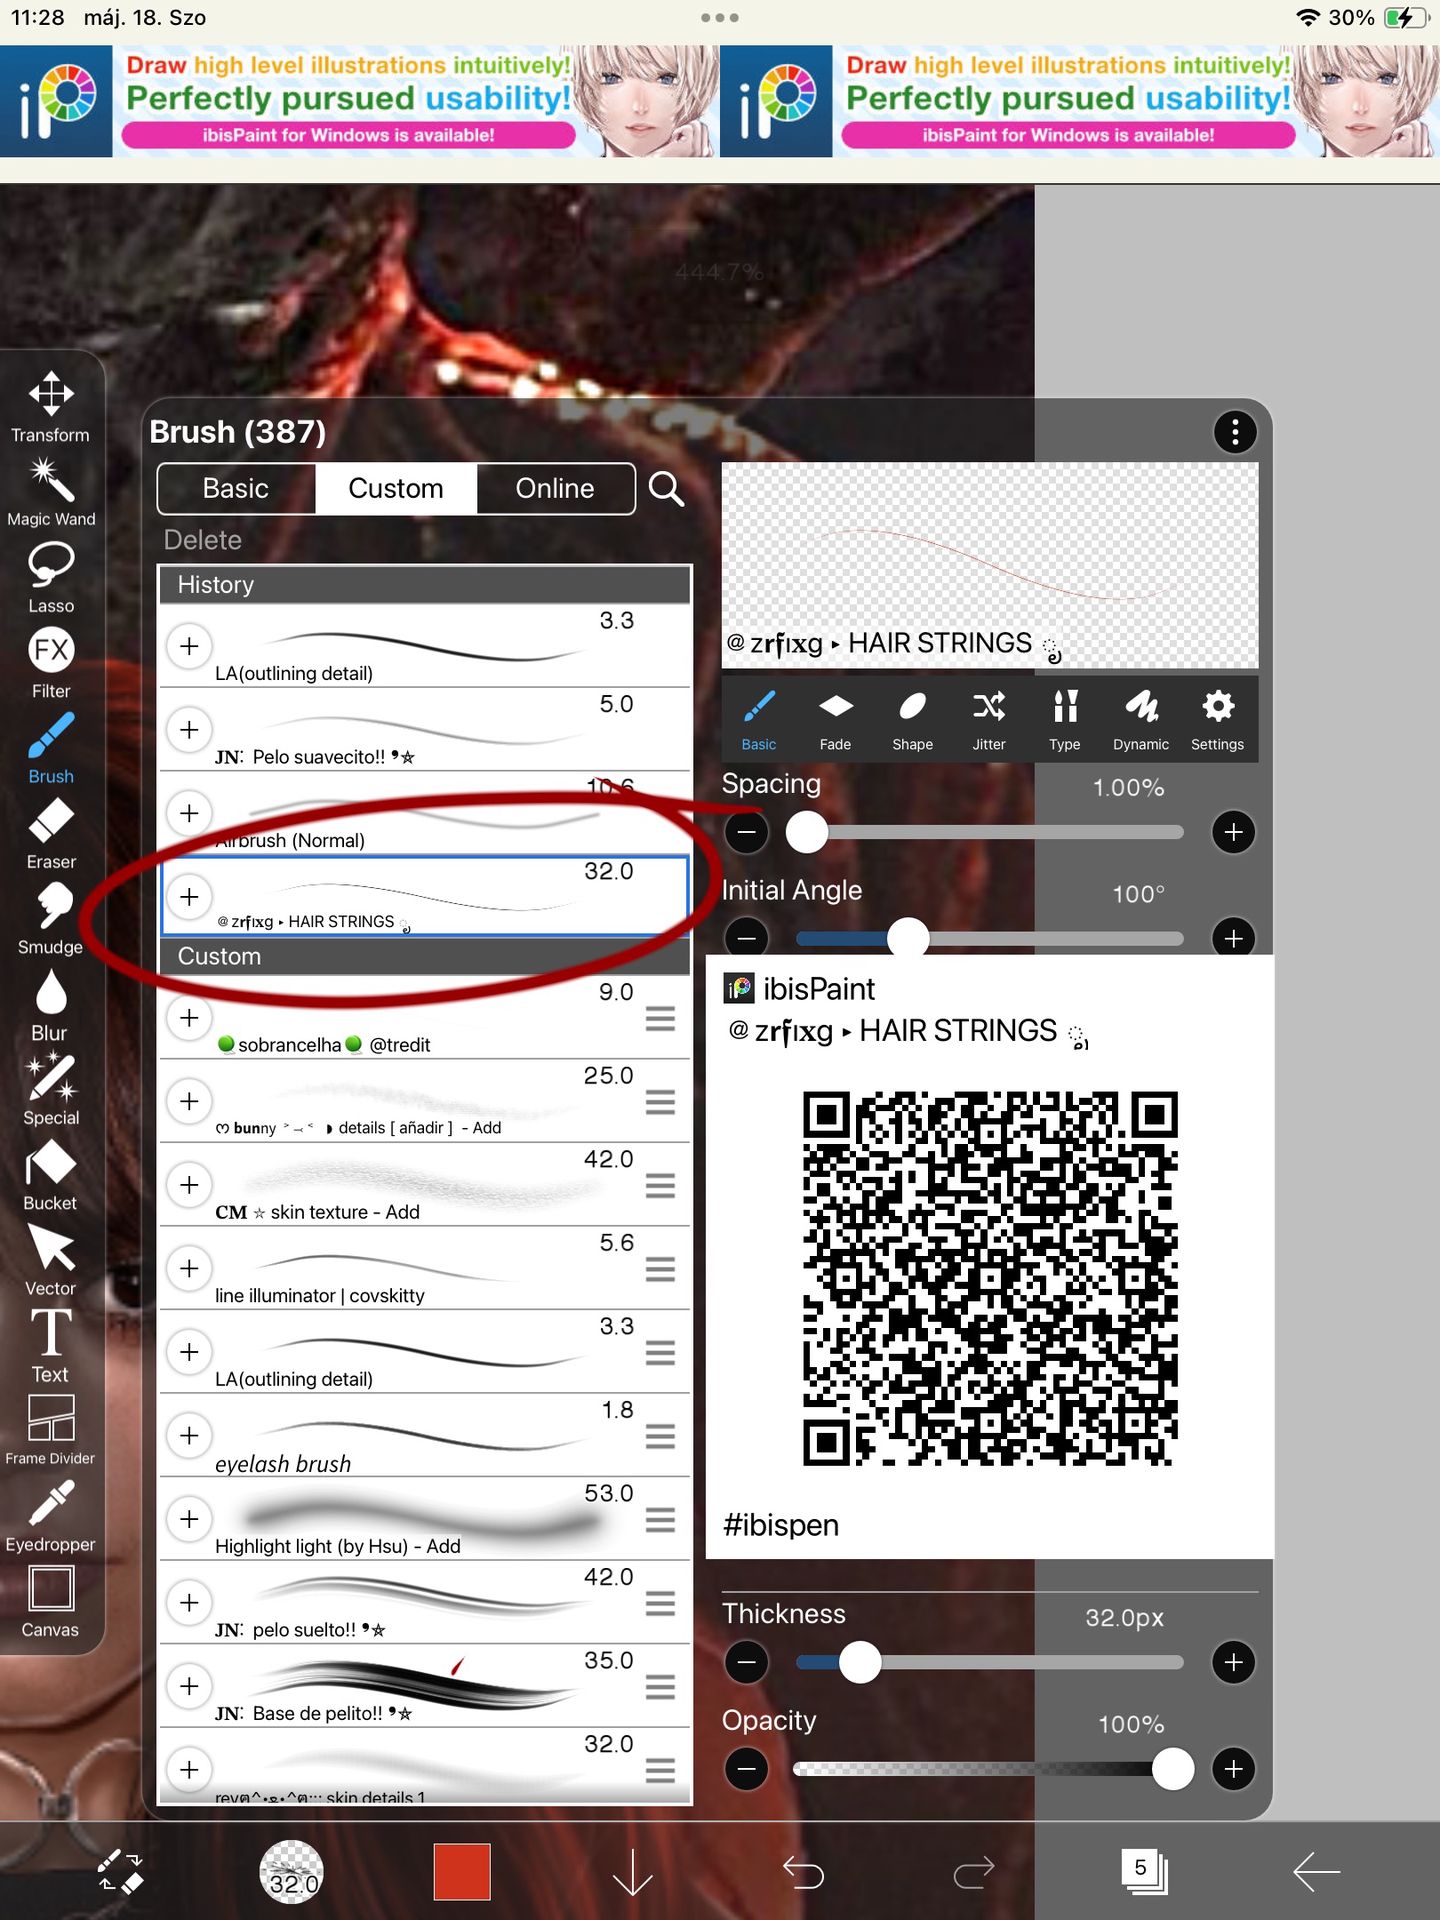Tap the left ibisPaint for Windows ad banner
Screen dimensions: 1440x1920
(359, 101)
